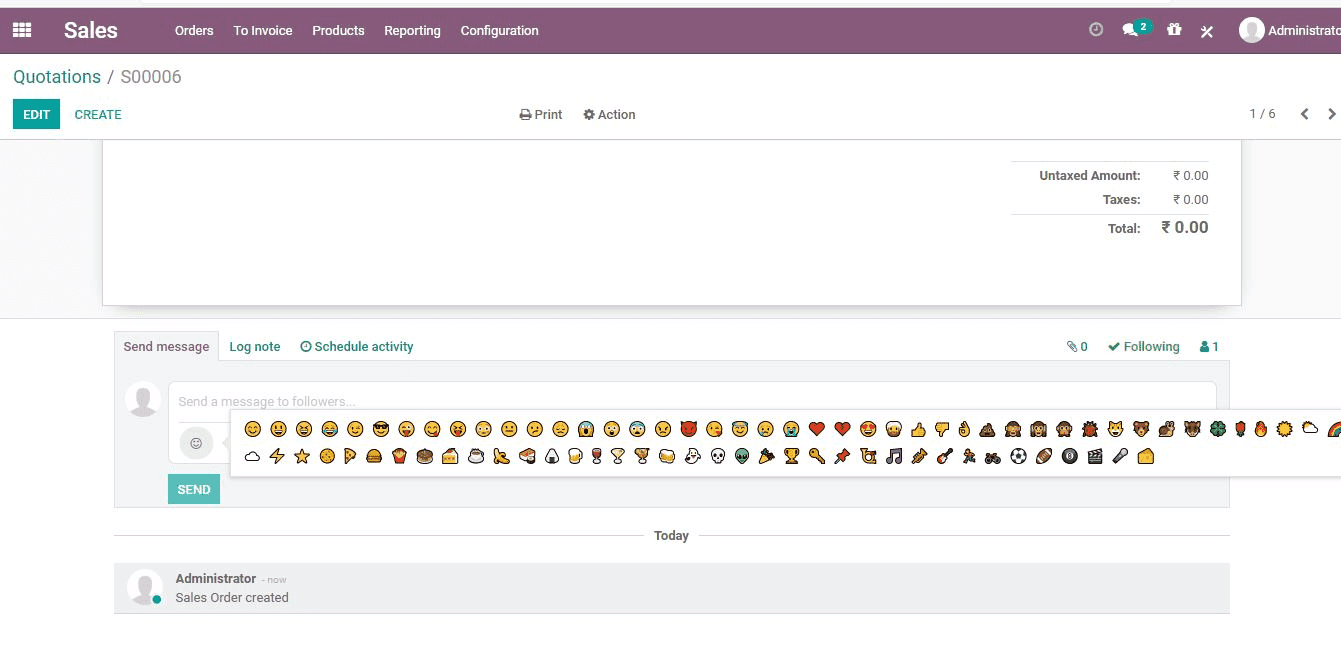This screenshot has width=1341, height=655.
Task: Click the gift icon in top bar
Action: coord(1174,30)
